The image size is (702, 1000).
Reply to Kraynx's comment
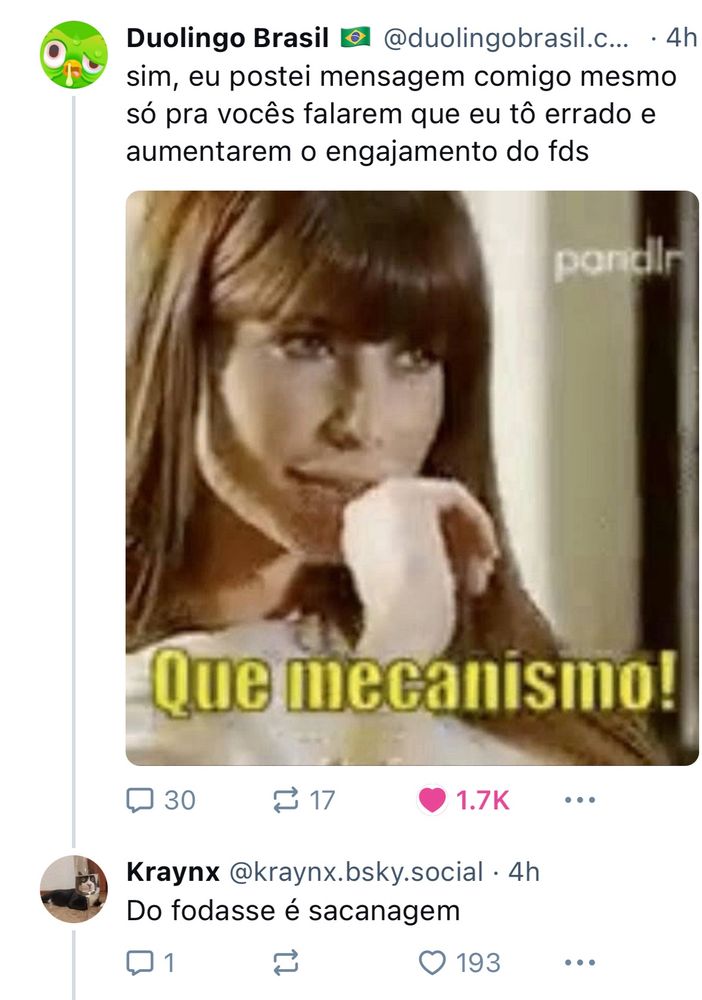[140, 962]
